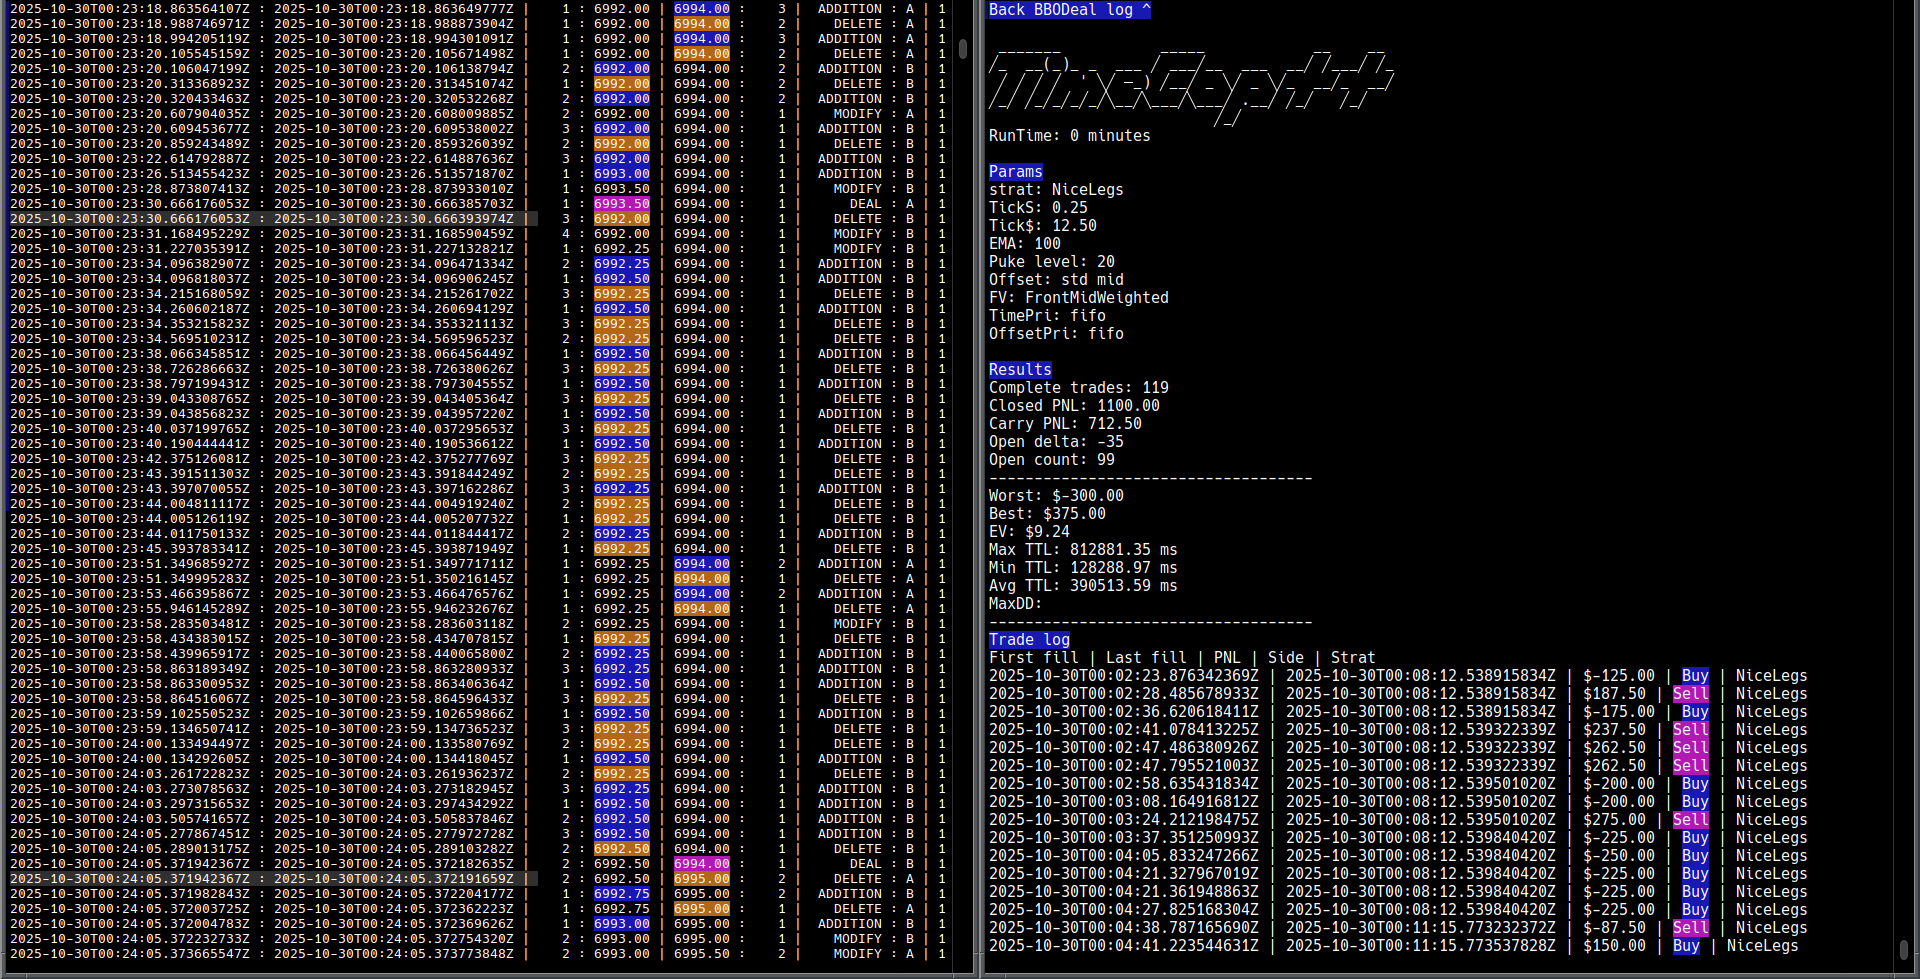Click the Buy badge on $-125.00 trade
The height and width of the screenshot is (979, 1920).
[1694, 676]
